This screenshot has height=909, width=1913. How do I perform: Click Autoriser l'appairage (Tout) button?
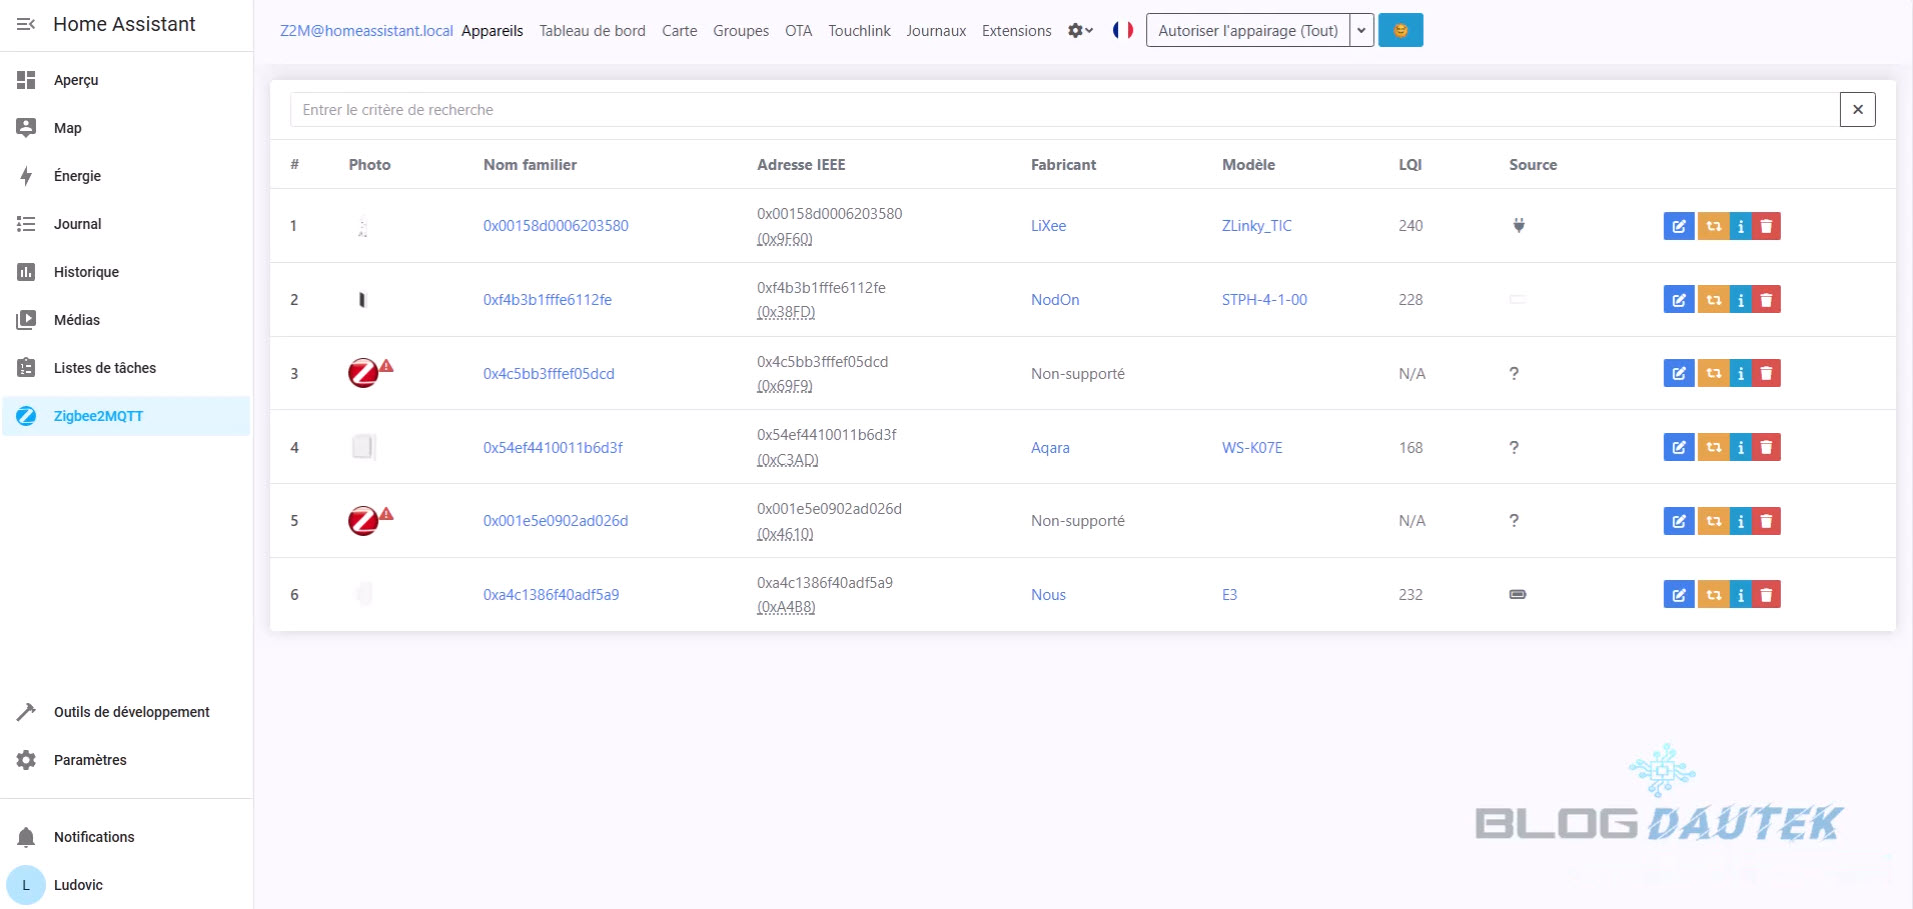1247,30
